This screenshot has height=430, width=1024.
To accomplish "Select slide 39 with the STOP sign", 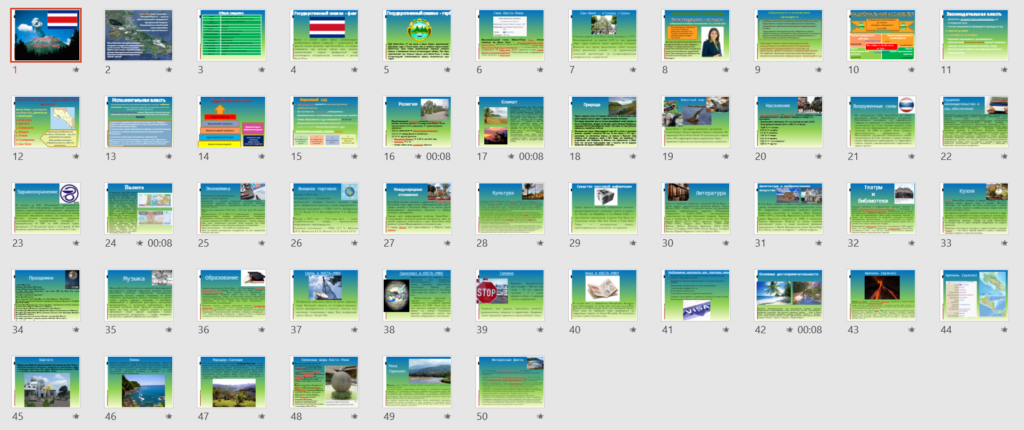I will point(510,293).
